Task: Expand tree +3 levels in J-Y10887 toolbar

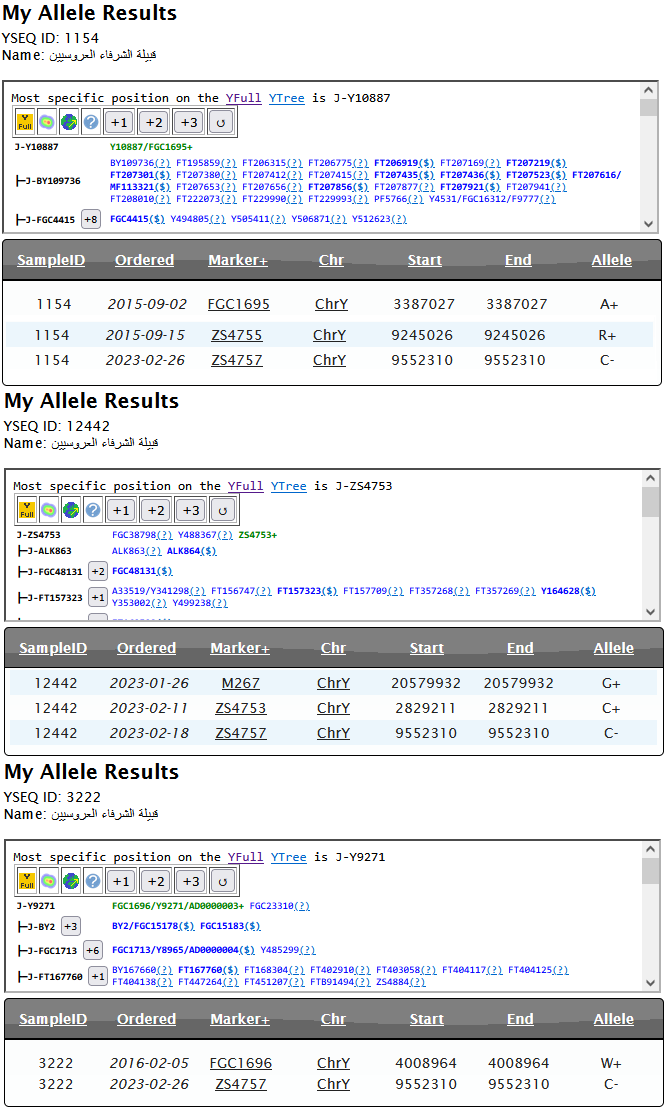Action: click(189, 123)
